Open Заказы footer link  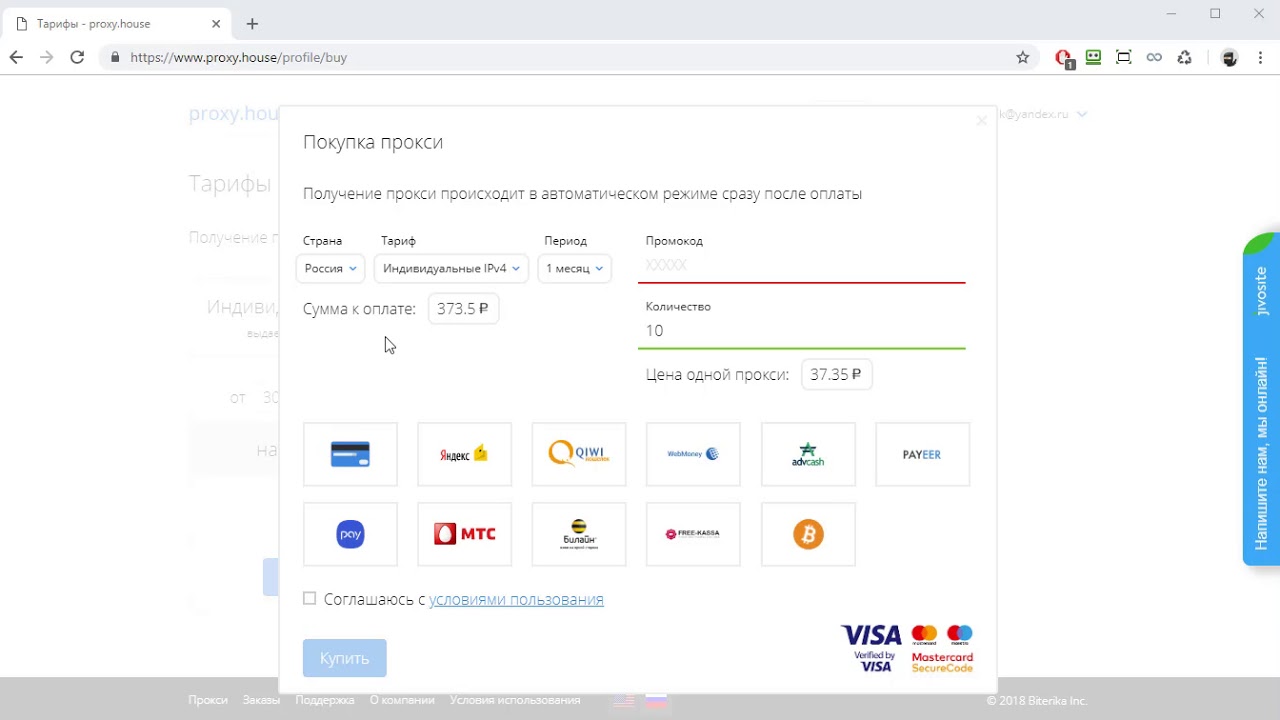(x=261, y=700)
